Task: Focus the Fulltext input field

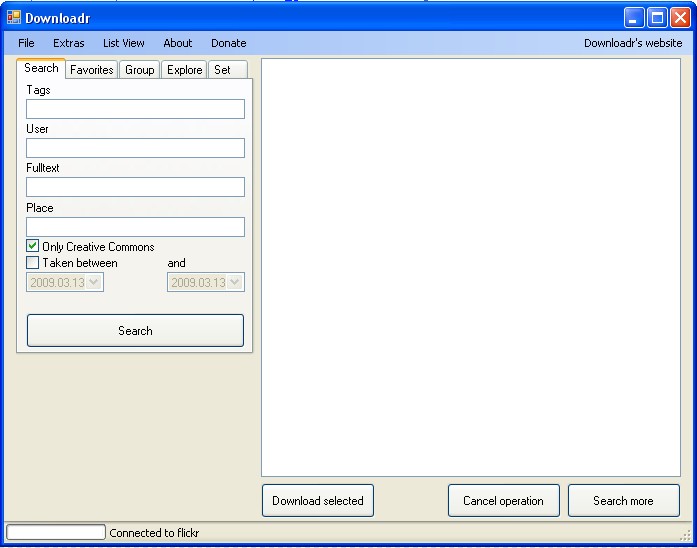Action: 135,187
